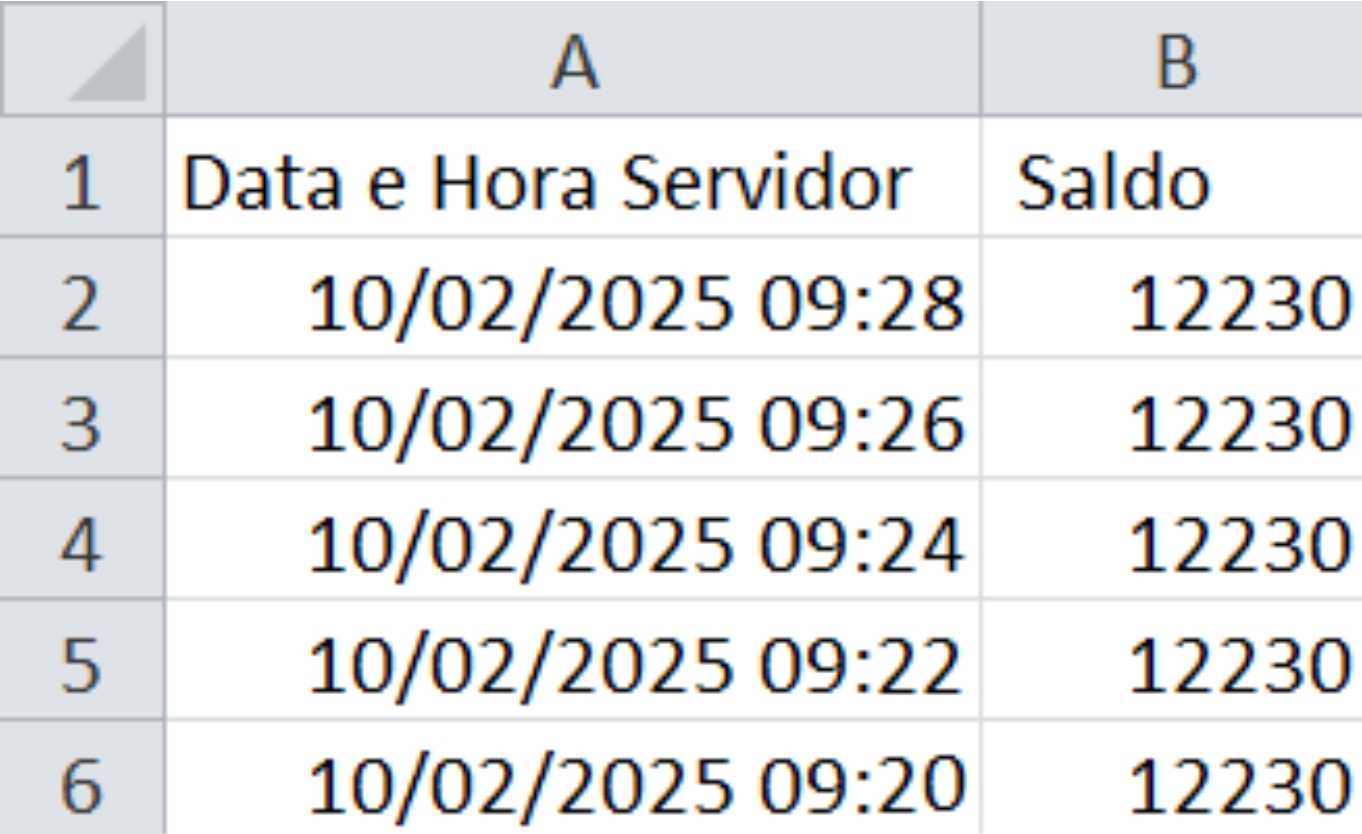Select cell with 10/02/2025 09:26
The height and width of the screenshot is (834, 1362).
tap(573, 418)
